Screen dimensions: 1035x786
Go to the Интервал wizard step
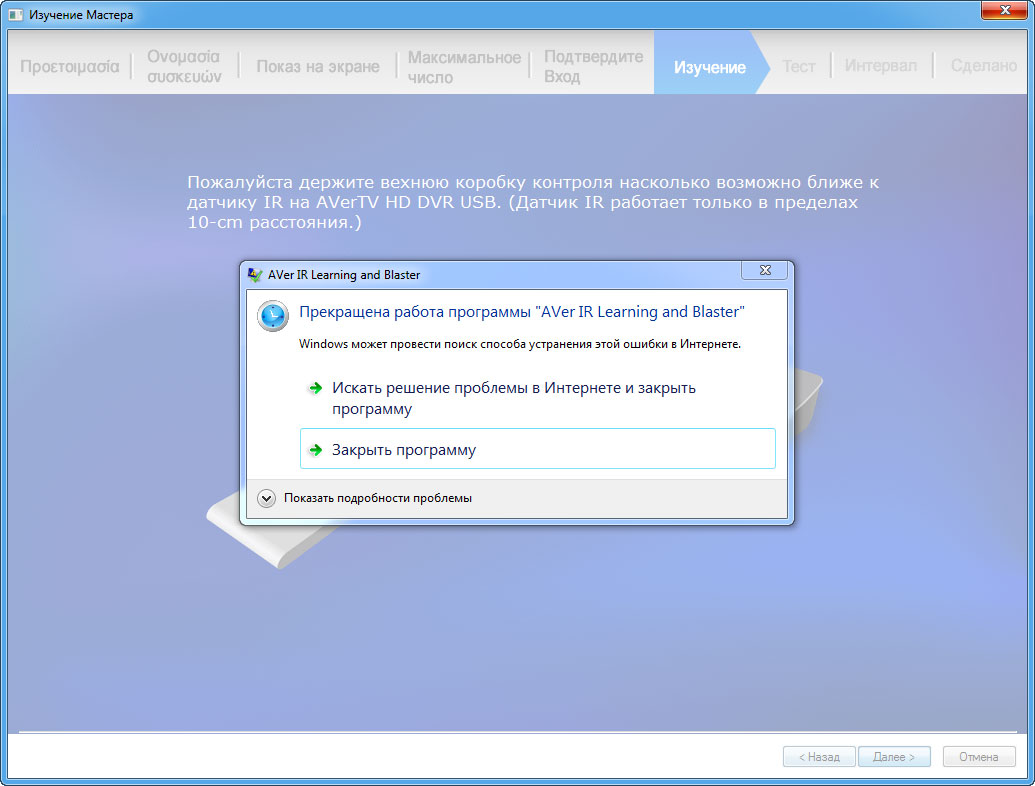coord(881,66)
